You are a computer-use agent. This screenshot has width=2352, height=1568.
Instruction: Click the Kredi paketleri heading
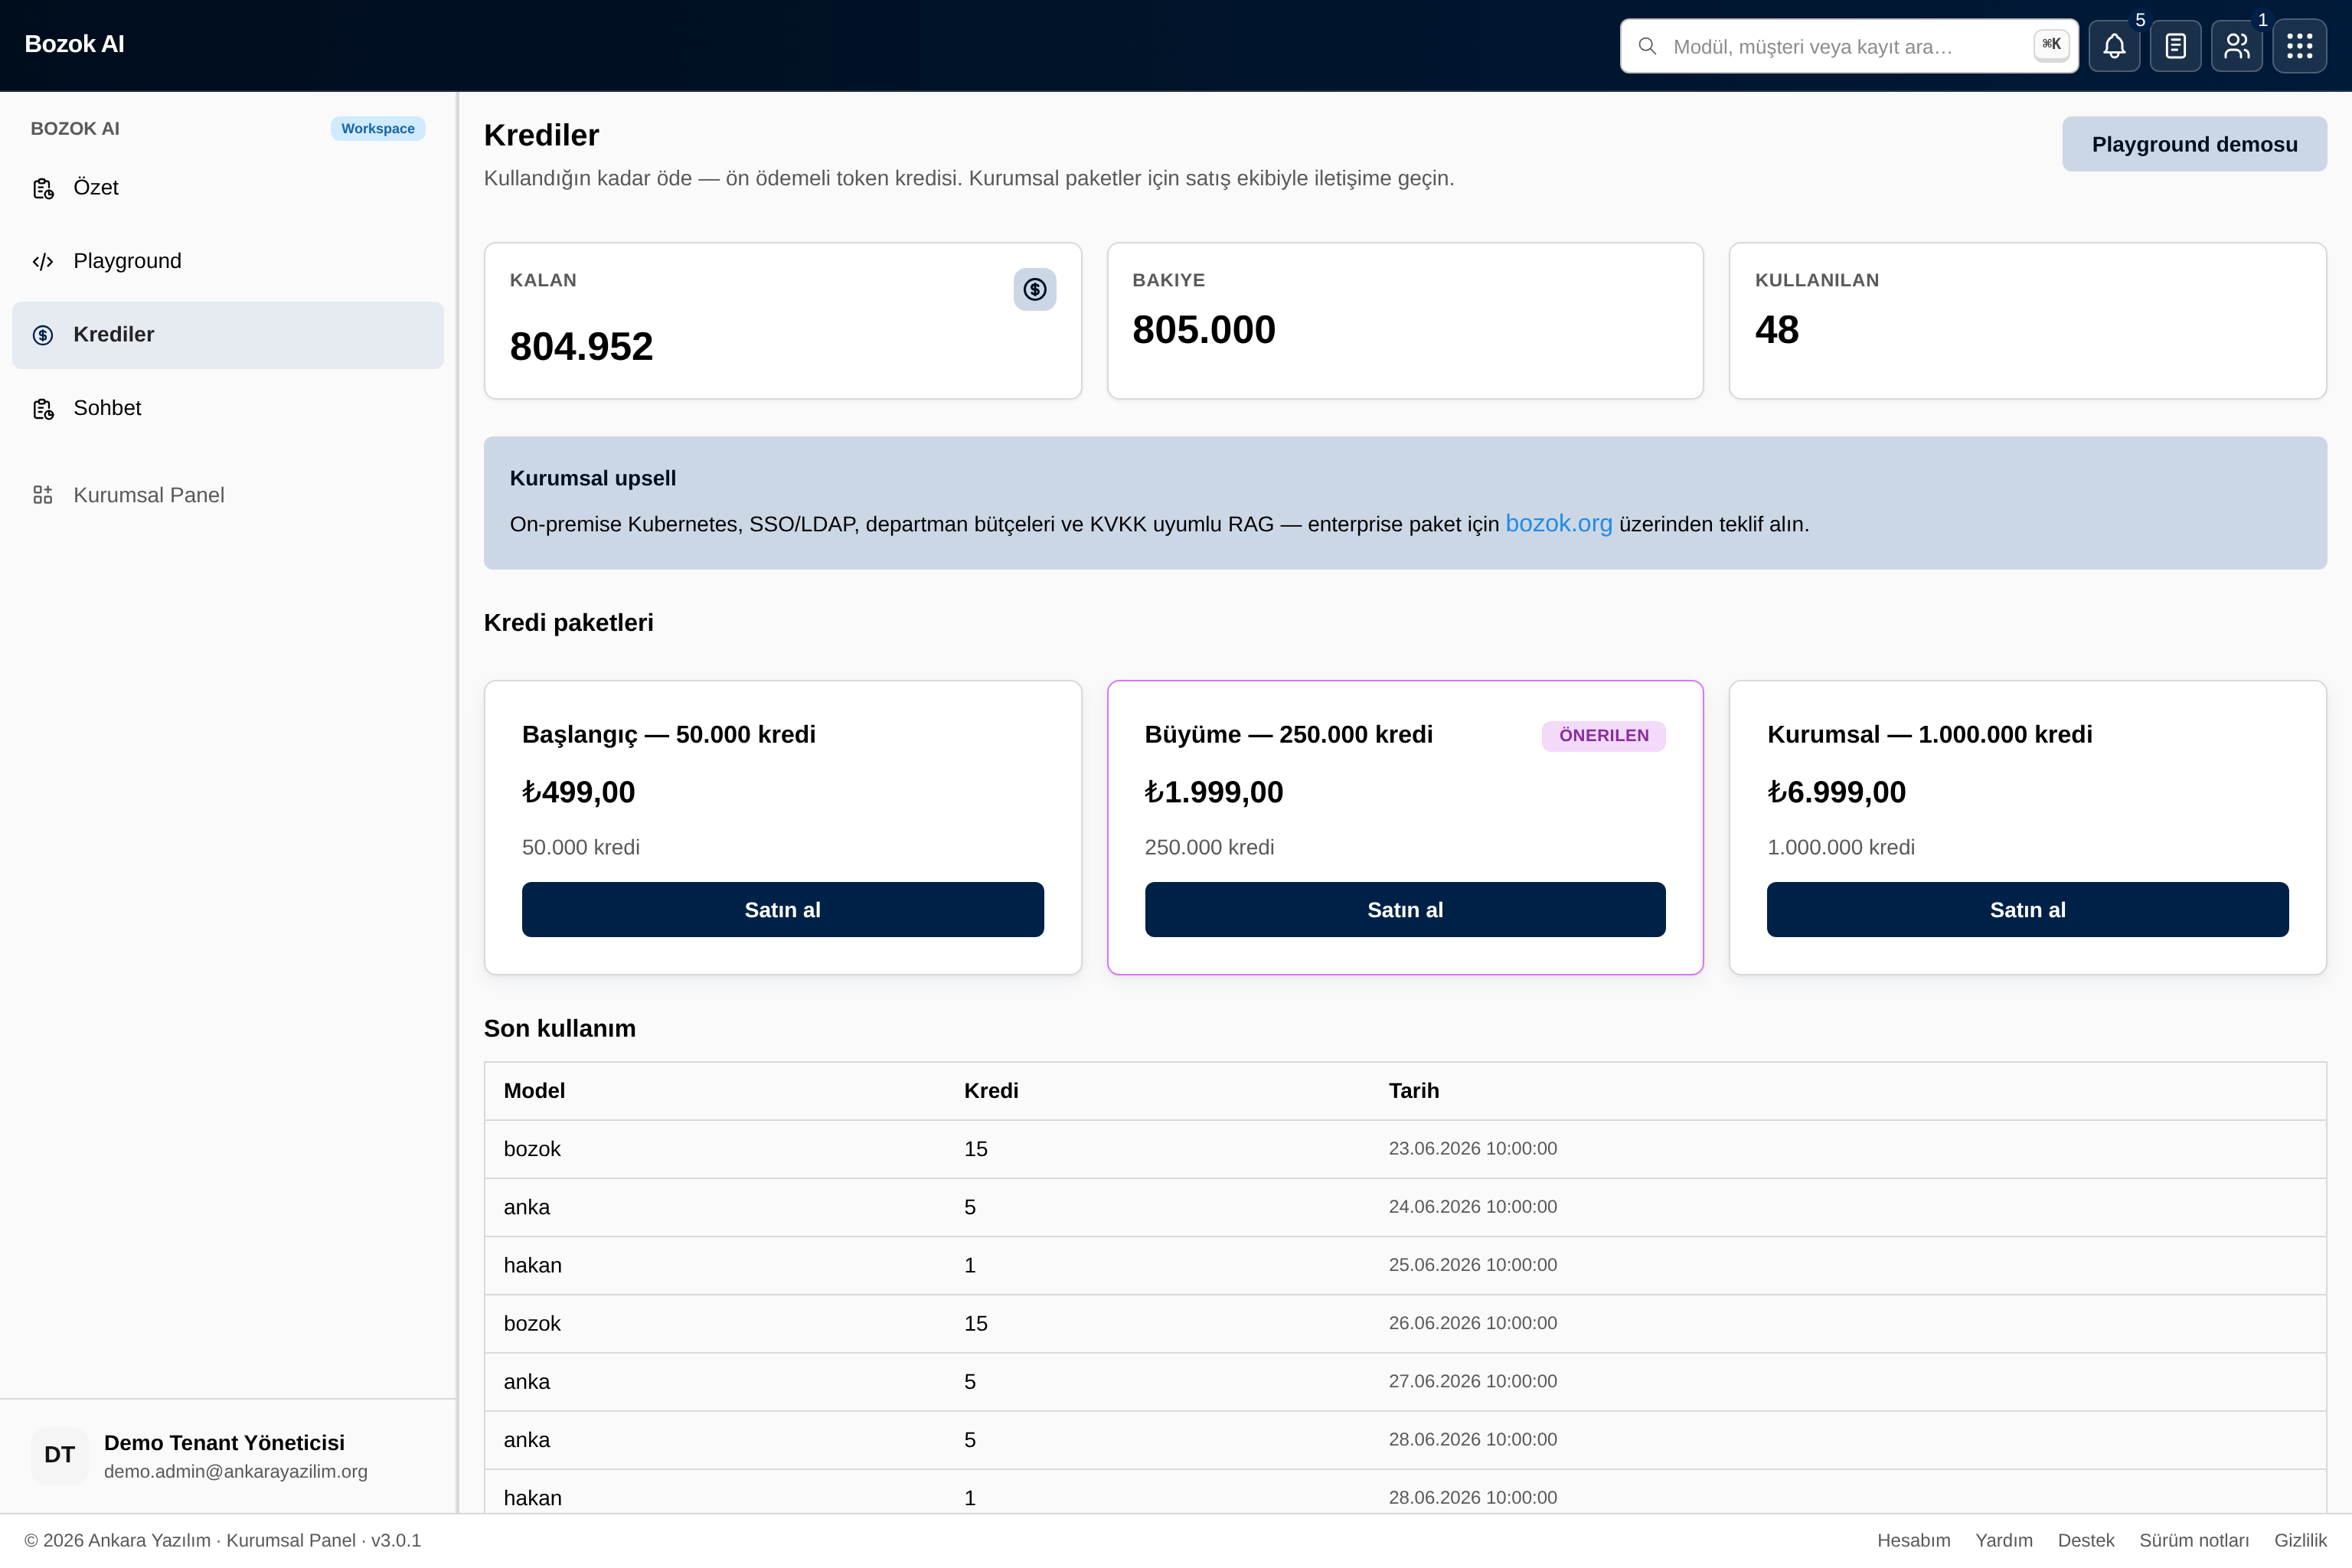point(568,623)
